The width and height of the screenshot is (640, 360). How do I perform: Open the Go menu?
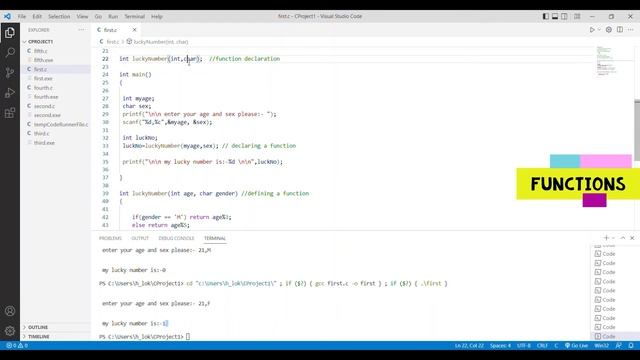98,16
